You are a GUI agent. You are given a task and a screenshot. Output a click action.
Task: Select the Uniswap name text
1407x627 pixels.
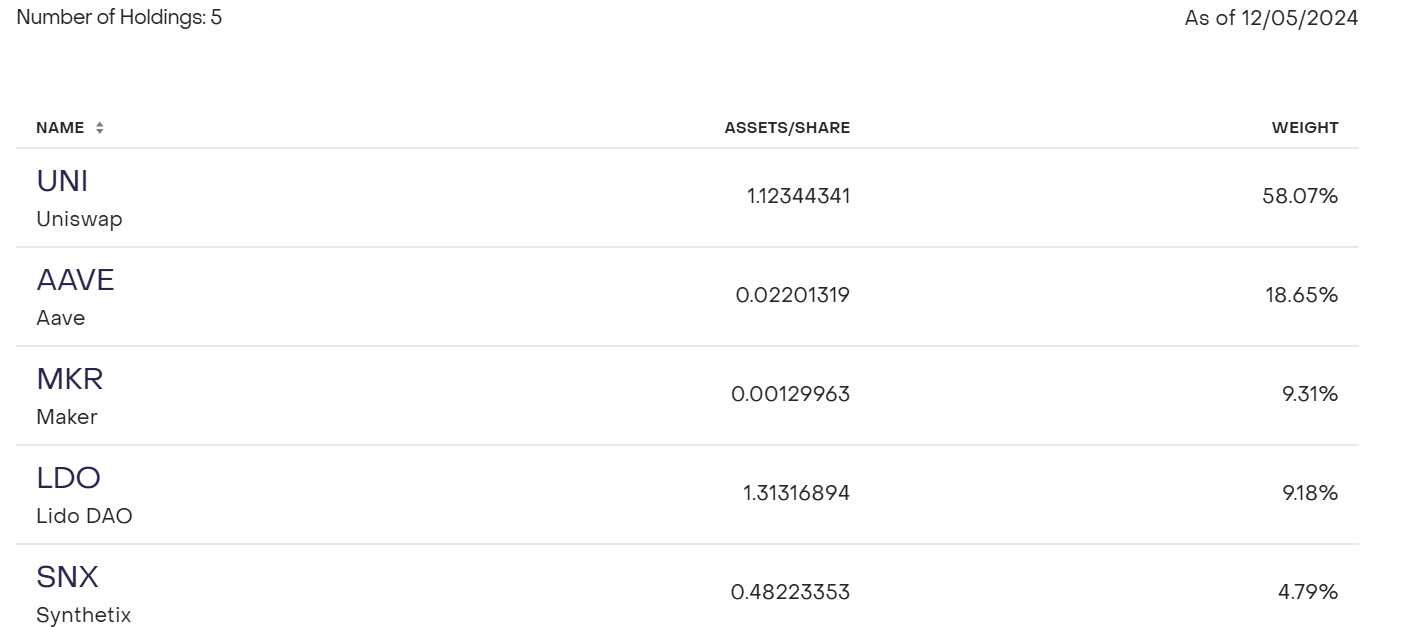[x=79, y=219]
